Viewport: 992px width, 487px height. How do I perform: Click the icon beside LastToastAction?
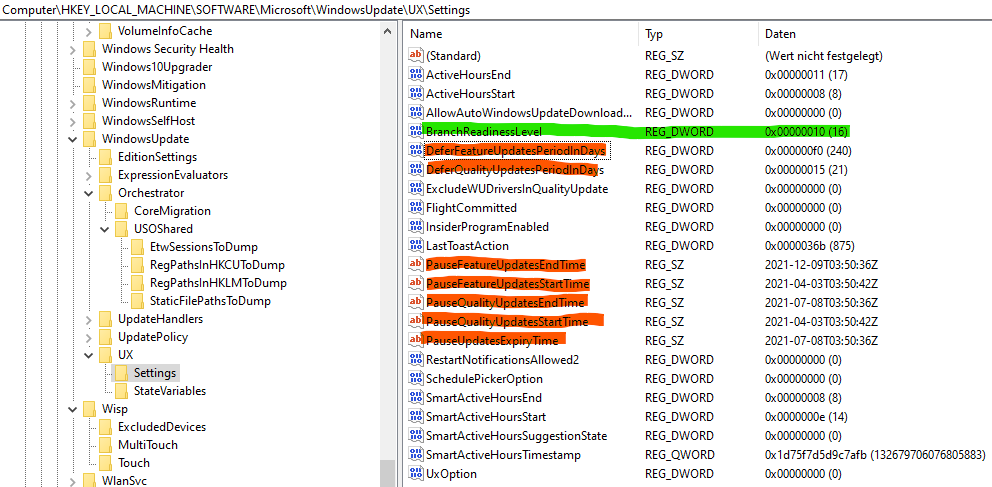416,245
